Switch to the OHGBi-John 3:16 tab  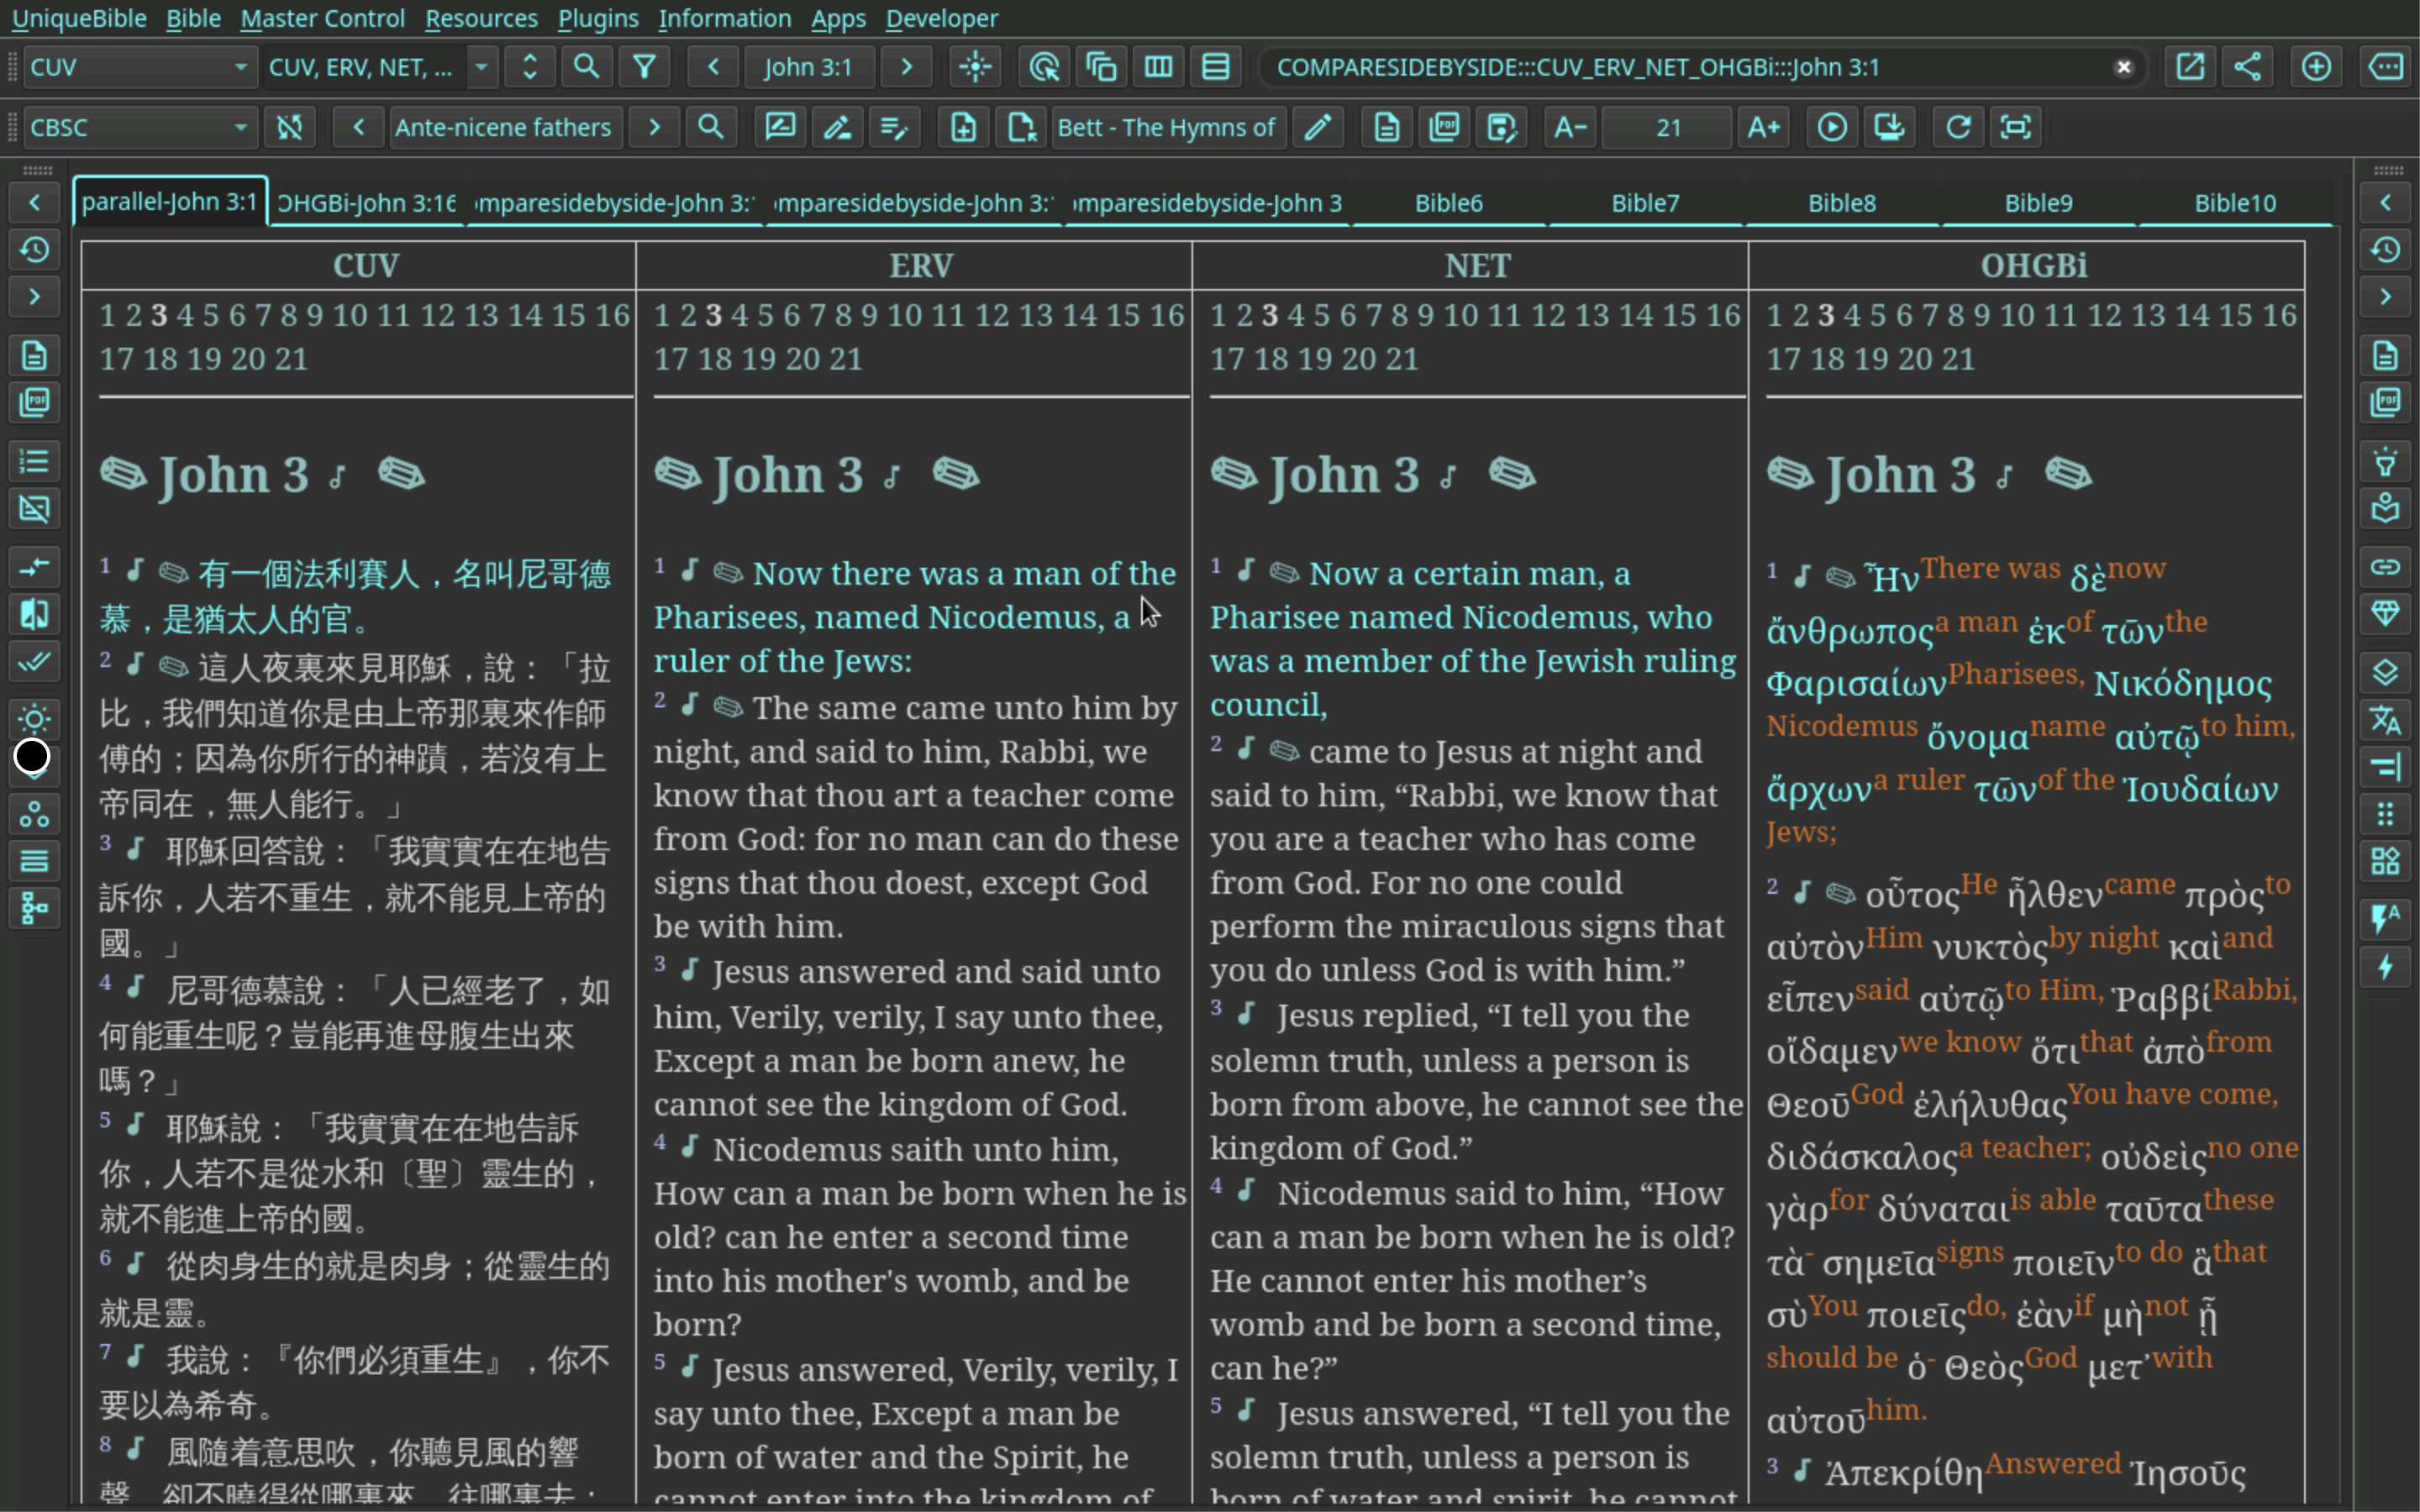pos(367,203)
